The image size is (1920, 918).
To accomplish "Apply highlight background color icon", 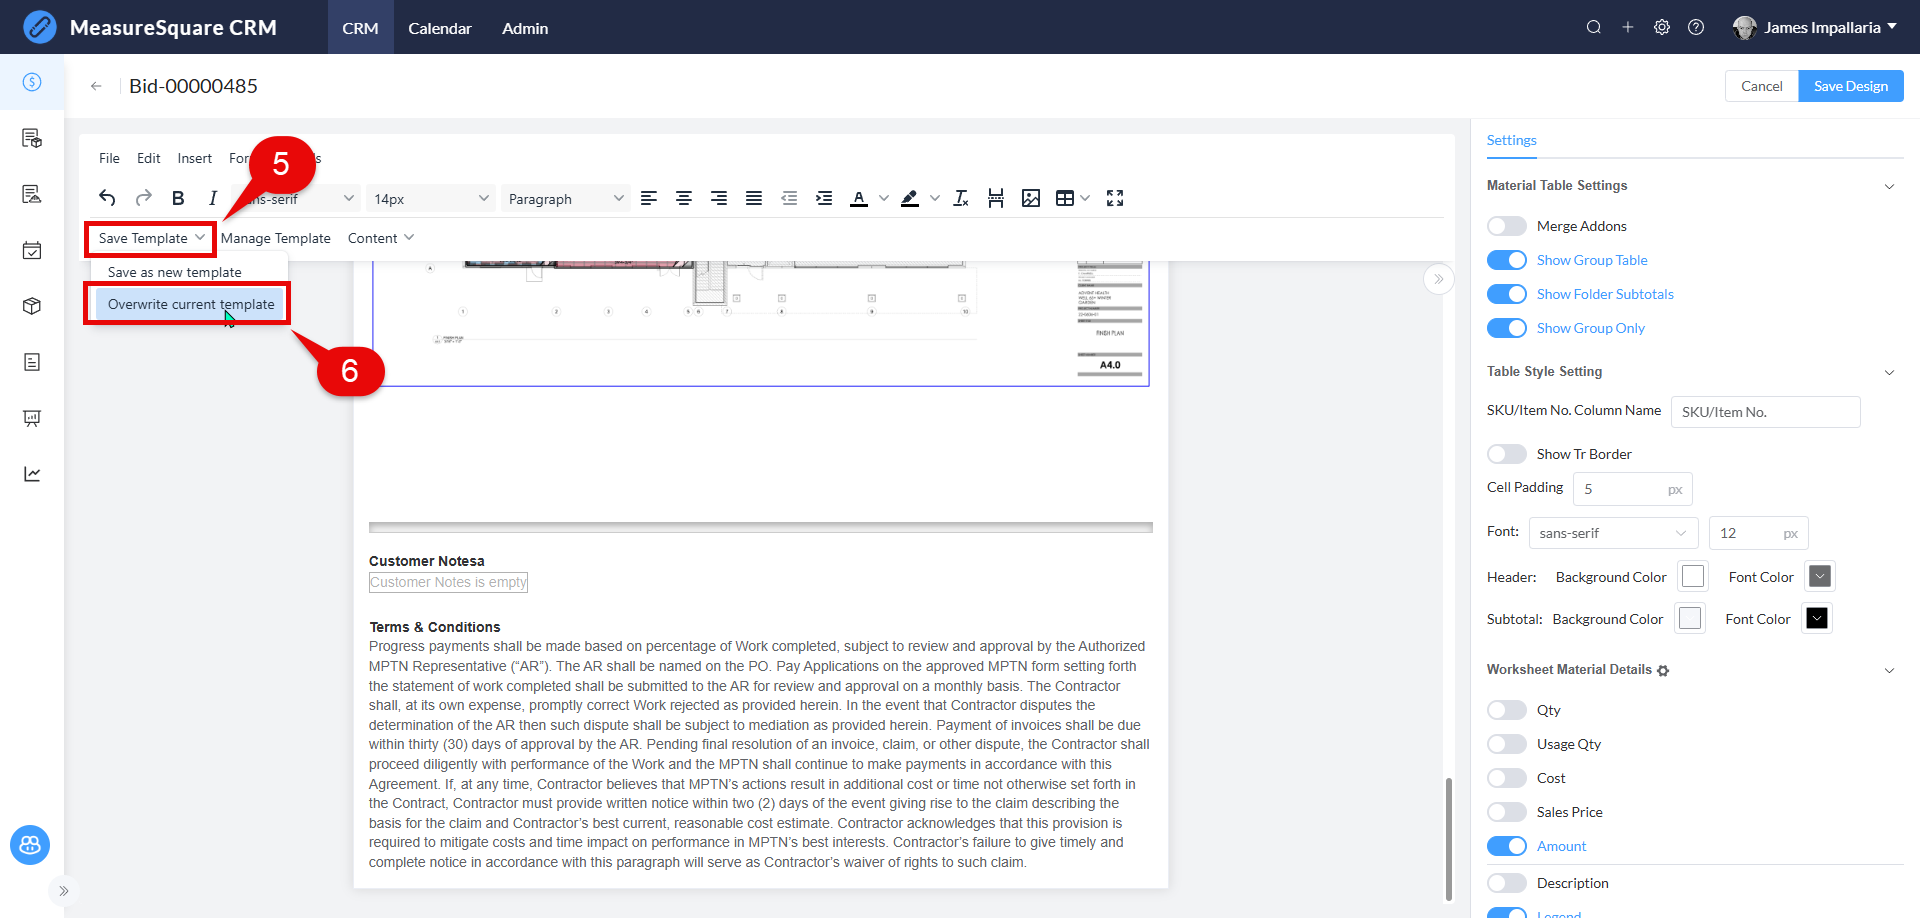I will point(910,198).
